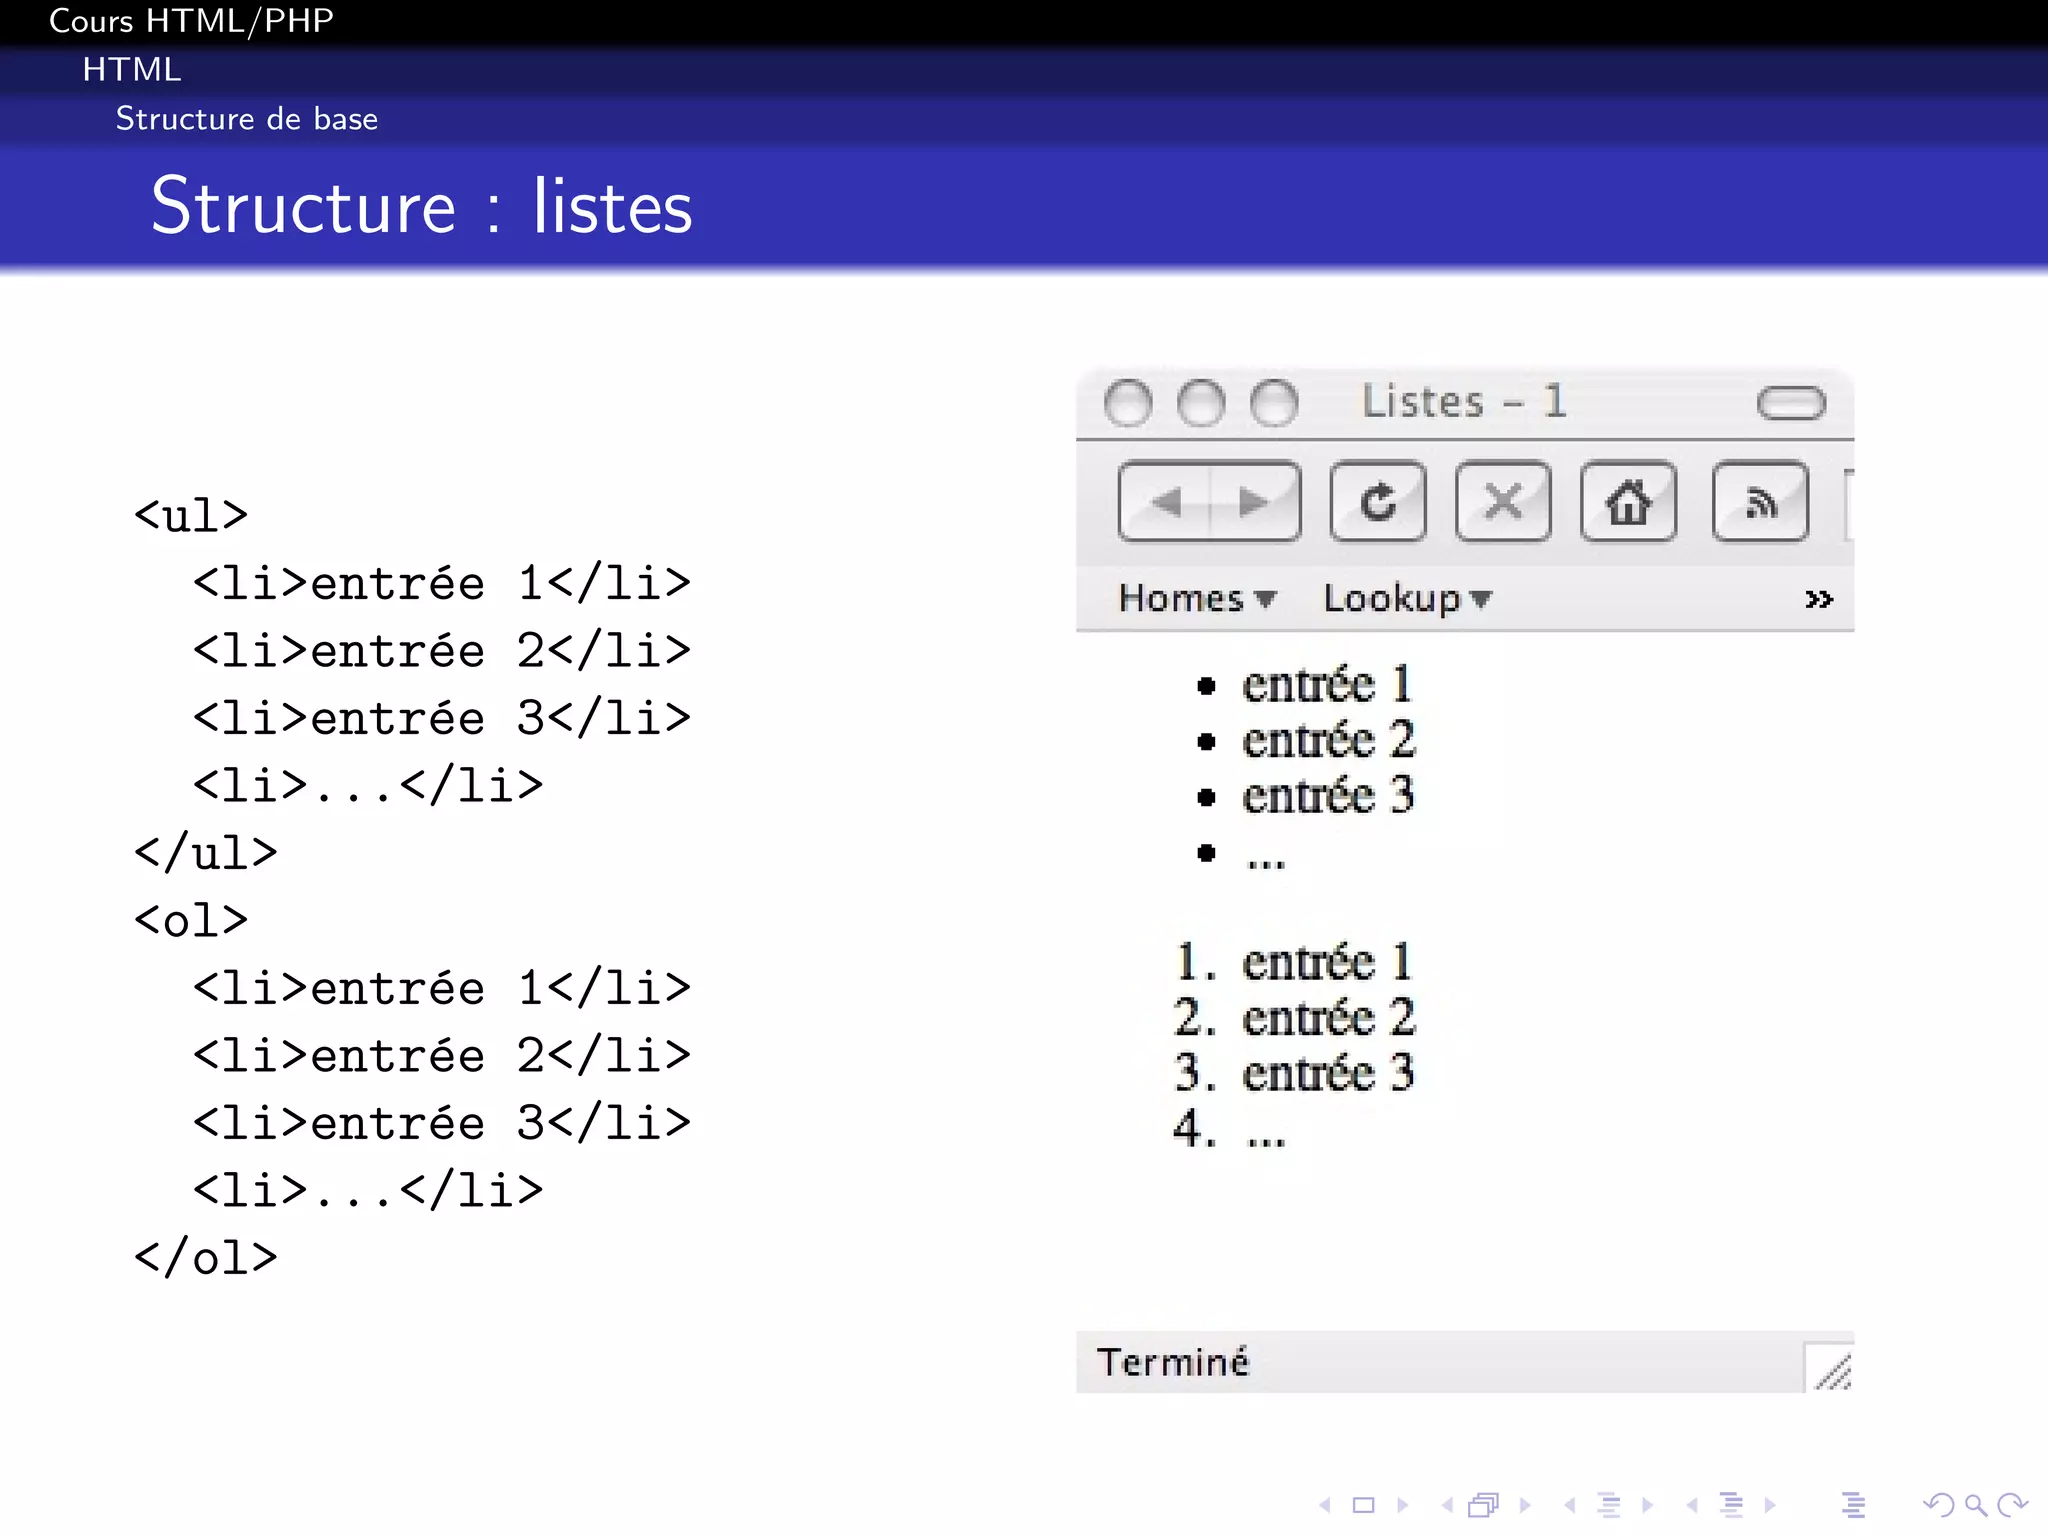Expand the bookmarks overflow chevron
The height and width of the screenshot is (1536, 2048).
1818,599
